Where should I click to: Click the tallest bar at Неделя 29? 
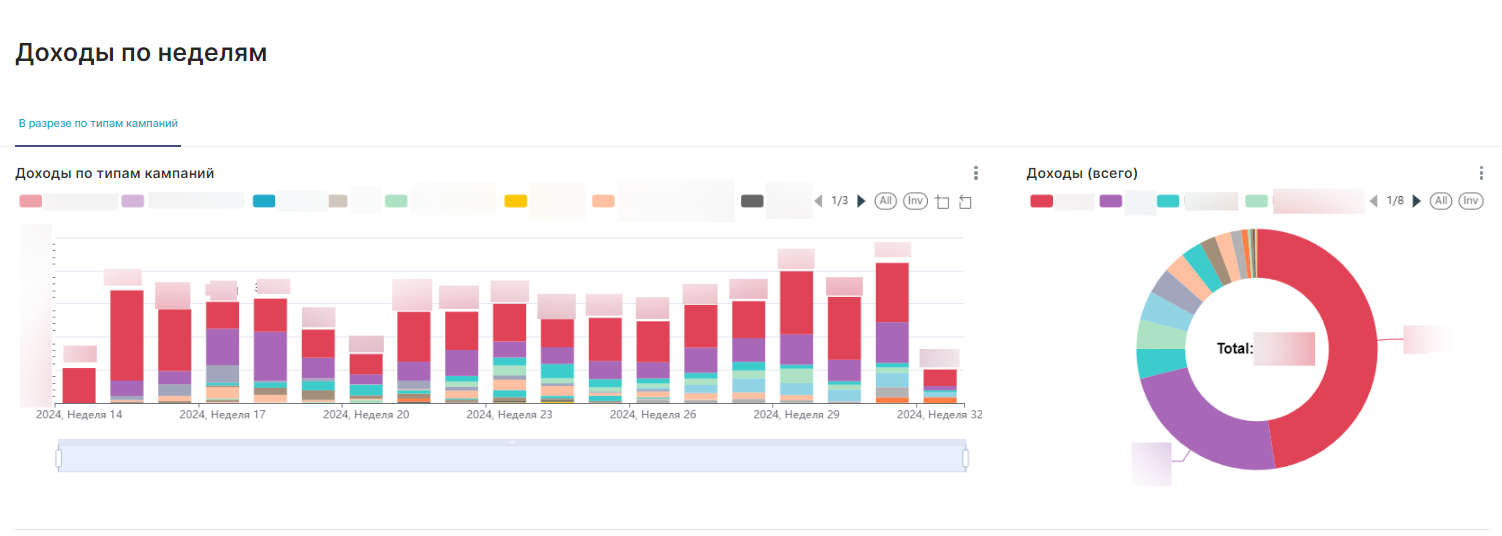tap(796, 336)
